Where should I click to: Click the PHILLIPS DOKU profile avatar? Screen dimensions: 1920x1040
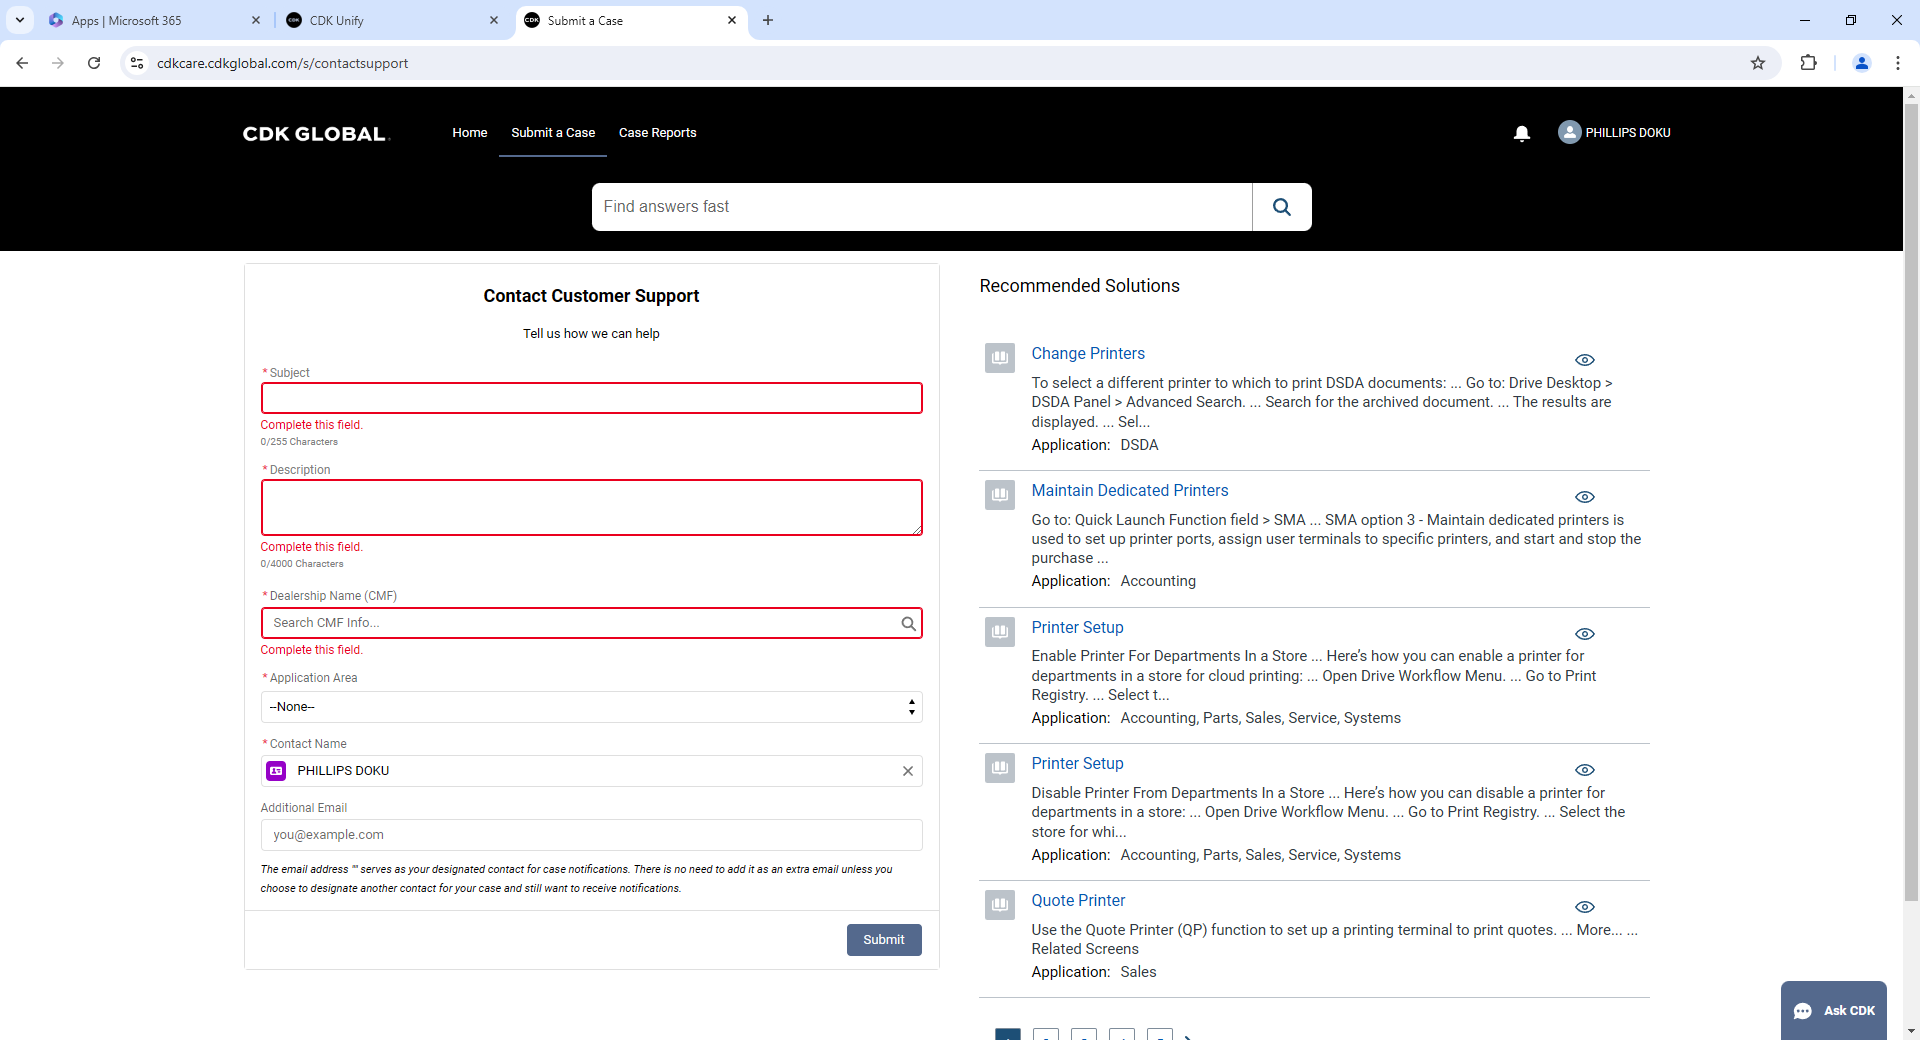(1569, 132)
